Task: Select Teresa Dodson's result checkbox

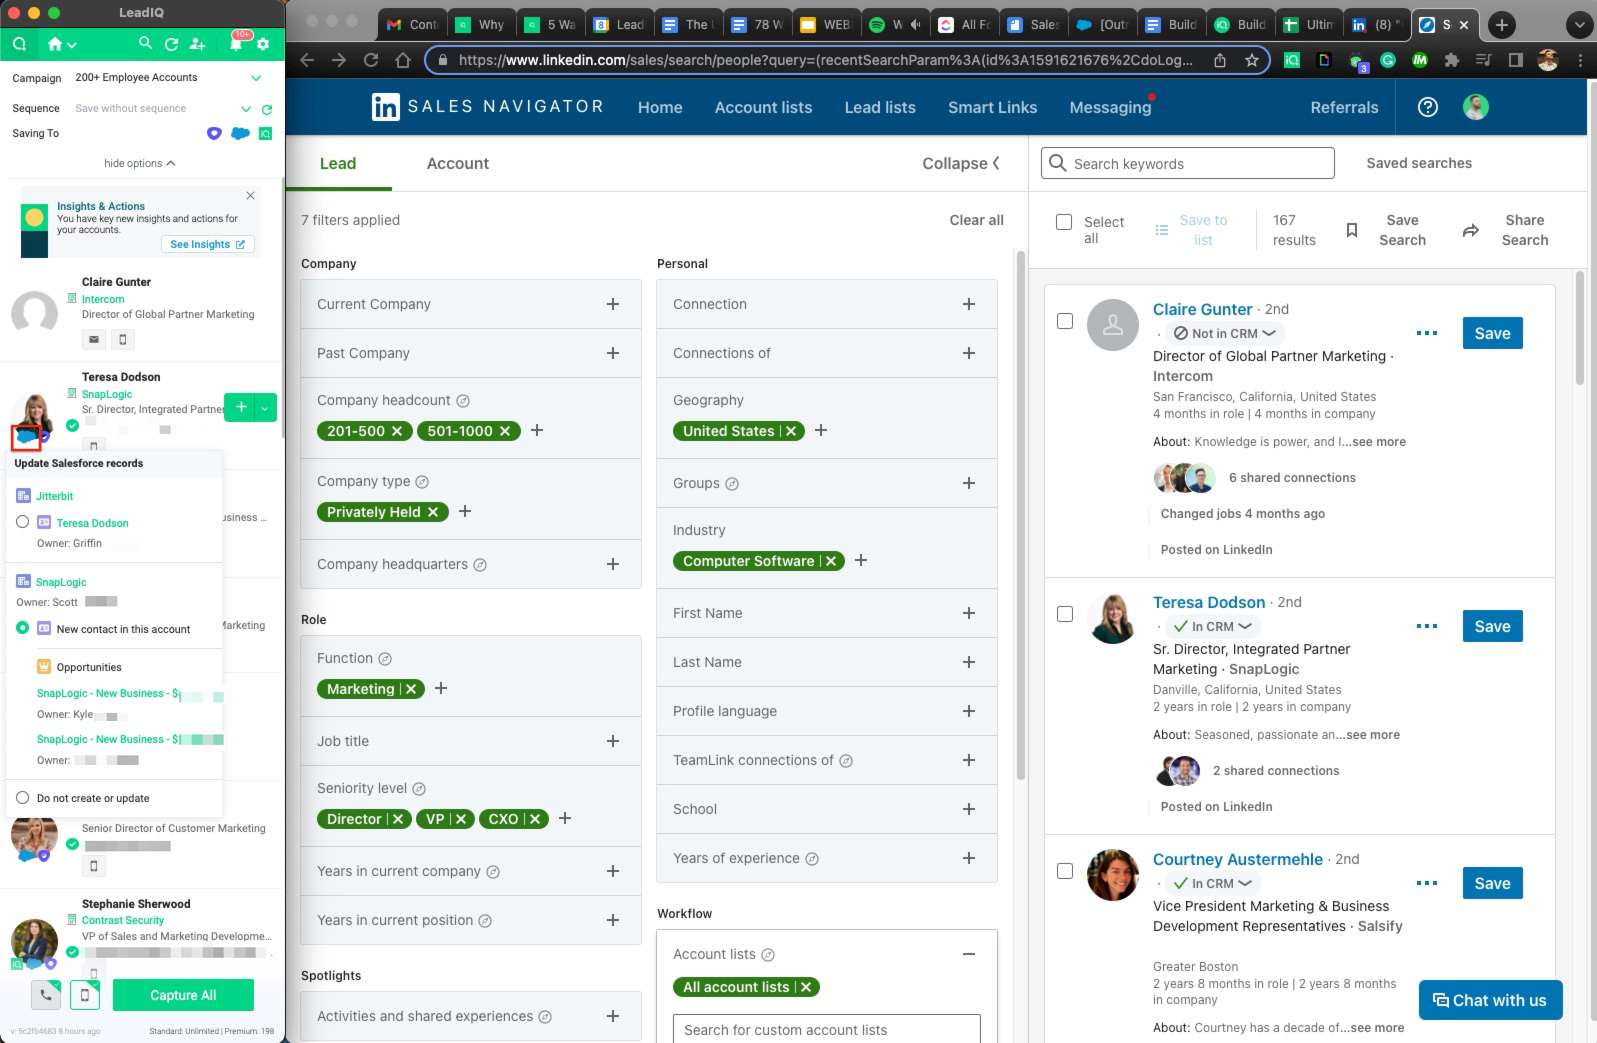Action: (1065, 614)
